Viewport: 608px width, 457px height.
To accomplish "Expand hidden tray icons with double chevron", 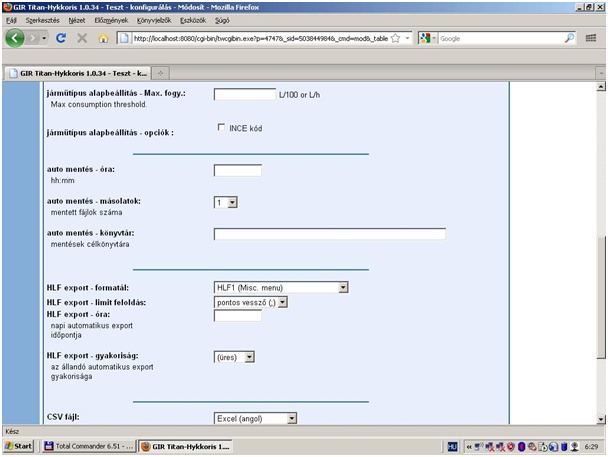I will 468,447.
